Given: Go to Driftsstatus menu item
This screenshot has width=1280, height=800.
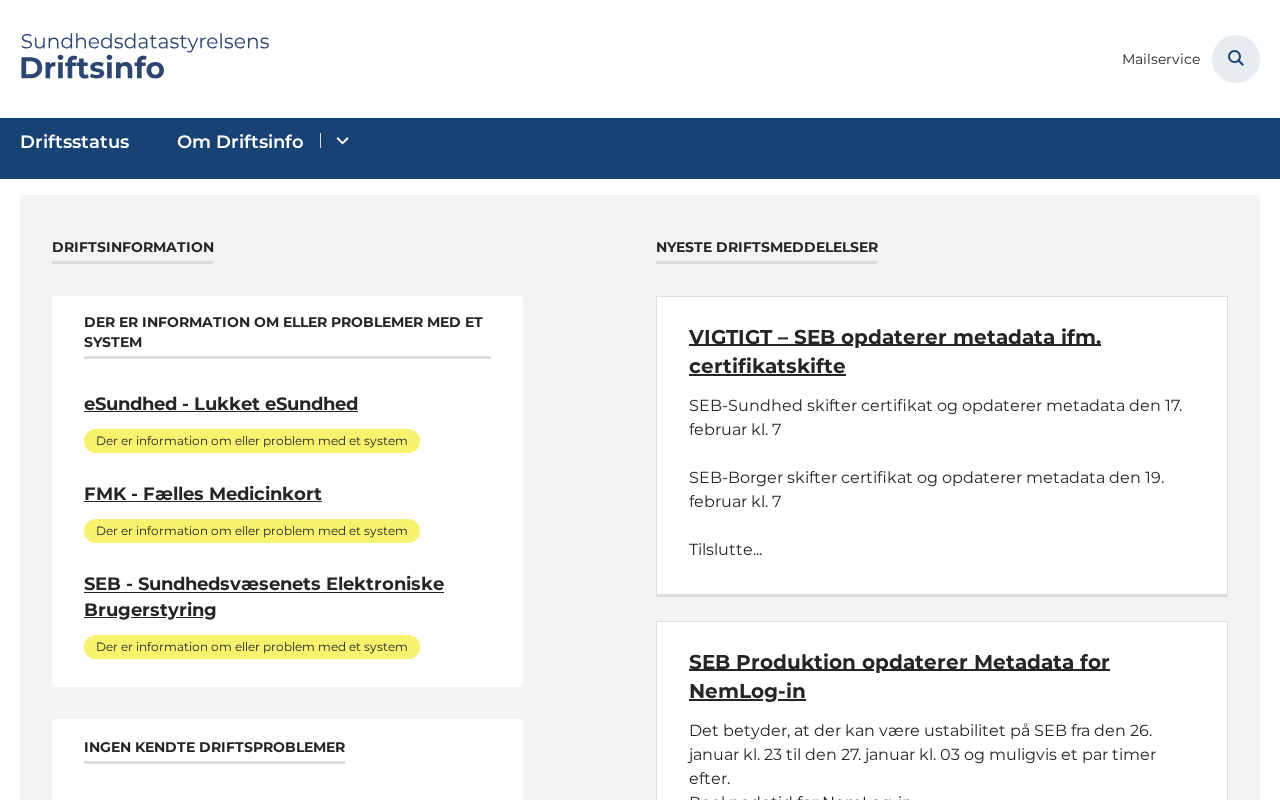Looking at the screenshot, I should coord(75,142).
